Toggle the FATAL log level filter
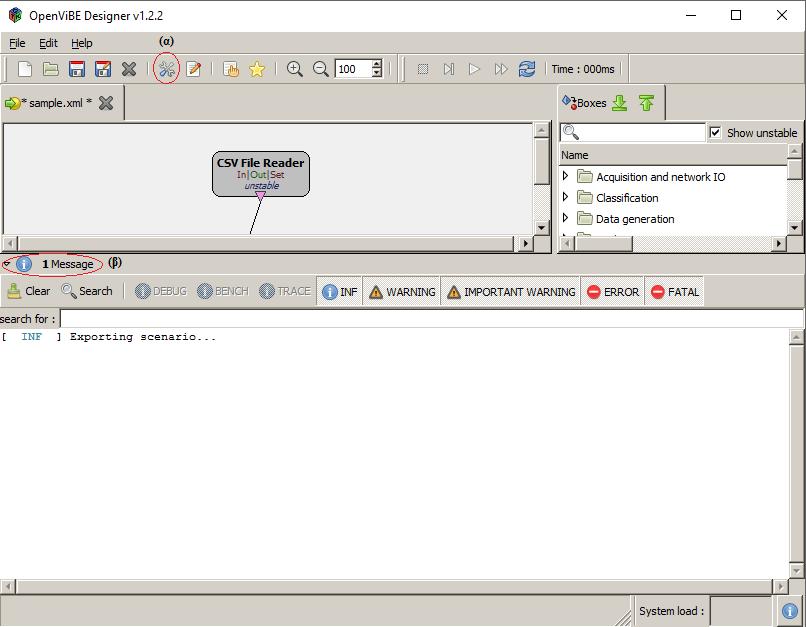 point(674,291)
